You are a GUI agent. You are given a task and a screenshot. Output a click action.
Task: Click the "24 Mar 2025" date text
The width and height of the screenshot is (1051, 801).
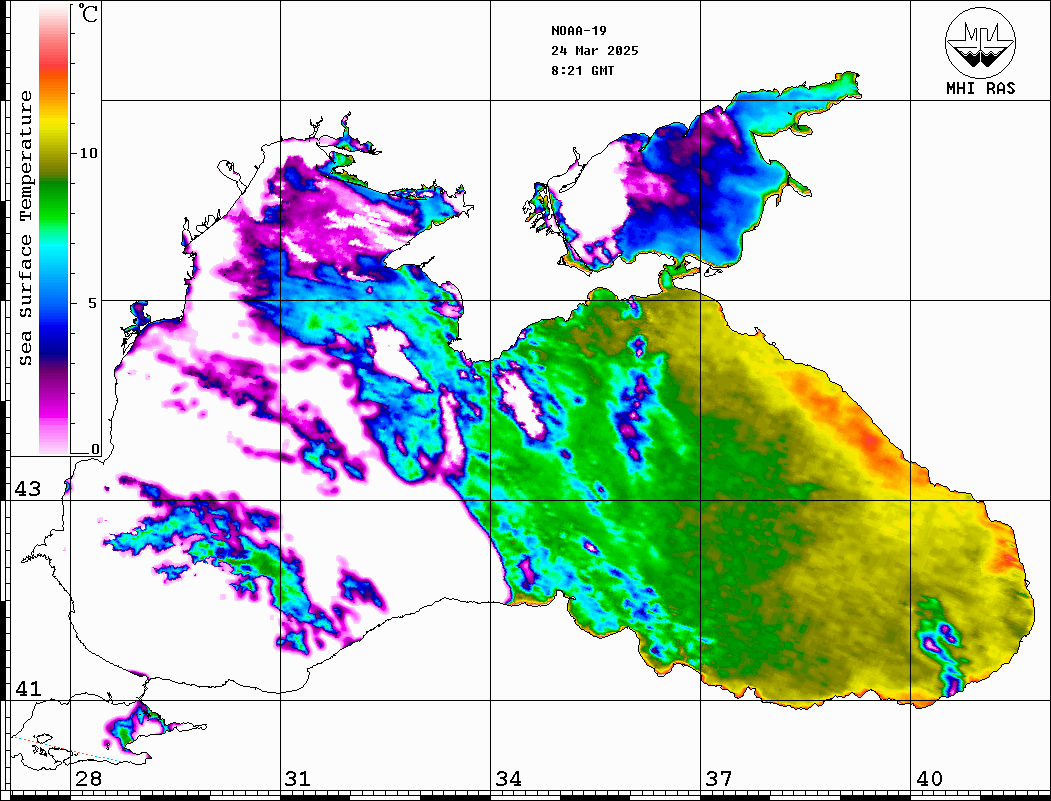[x=595, y=51]
